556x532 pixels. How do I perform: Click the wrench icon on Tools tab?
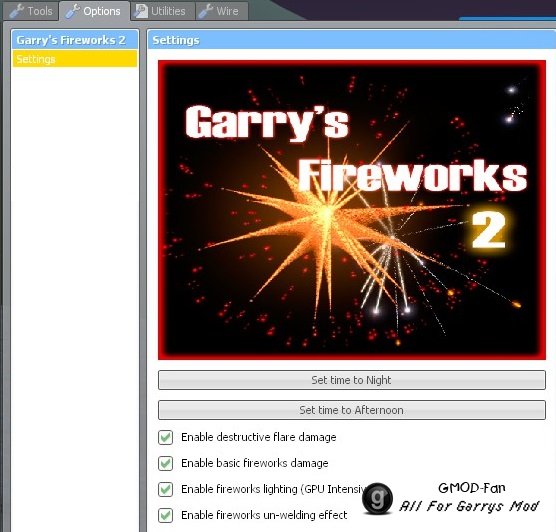(x=17, y=11)
